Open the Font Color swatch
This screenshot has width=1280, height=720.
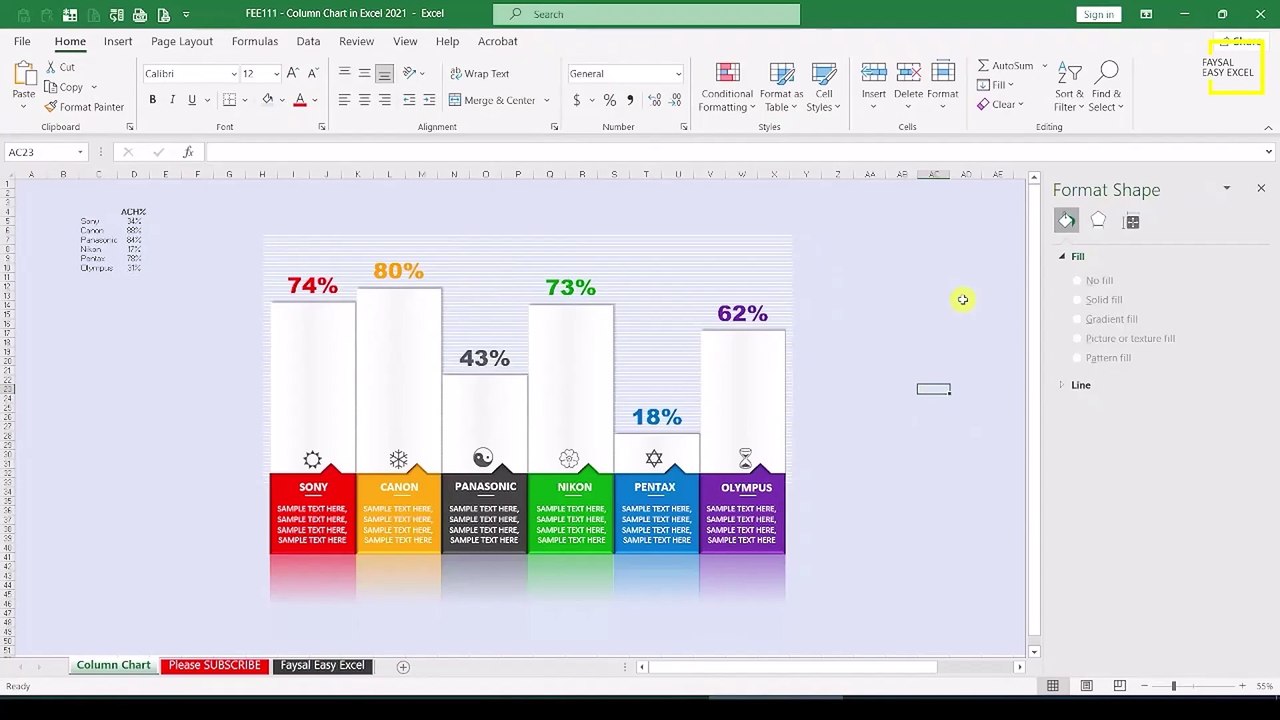pos(299,100)
